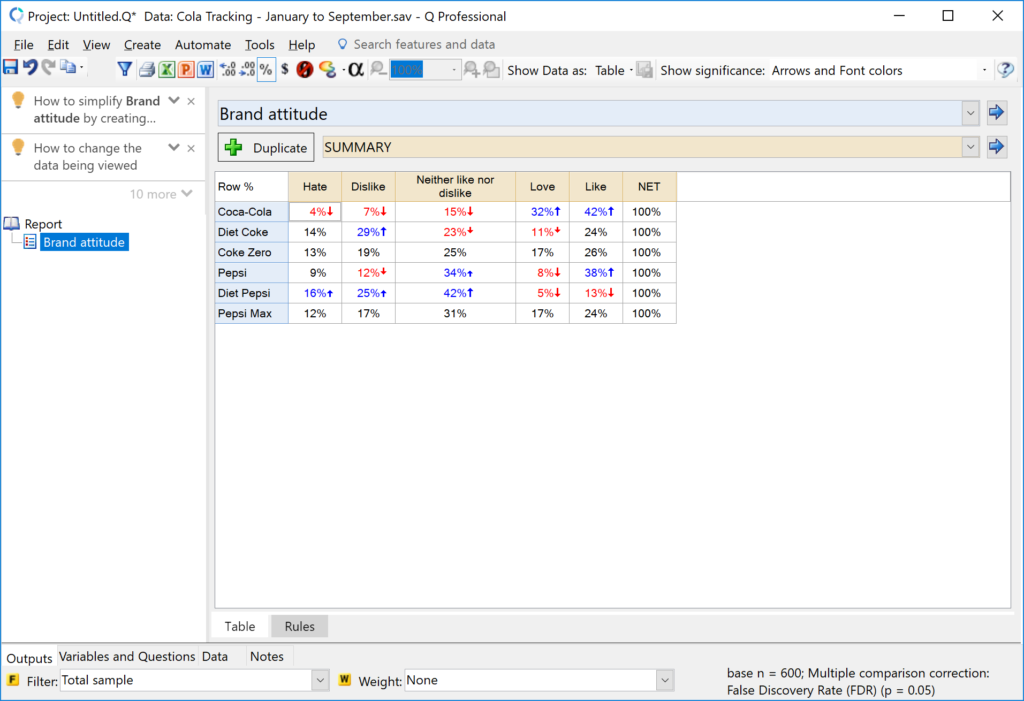Undo the last action
The width and height of the screenshot is (1024, 701).
(30, 68)
